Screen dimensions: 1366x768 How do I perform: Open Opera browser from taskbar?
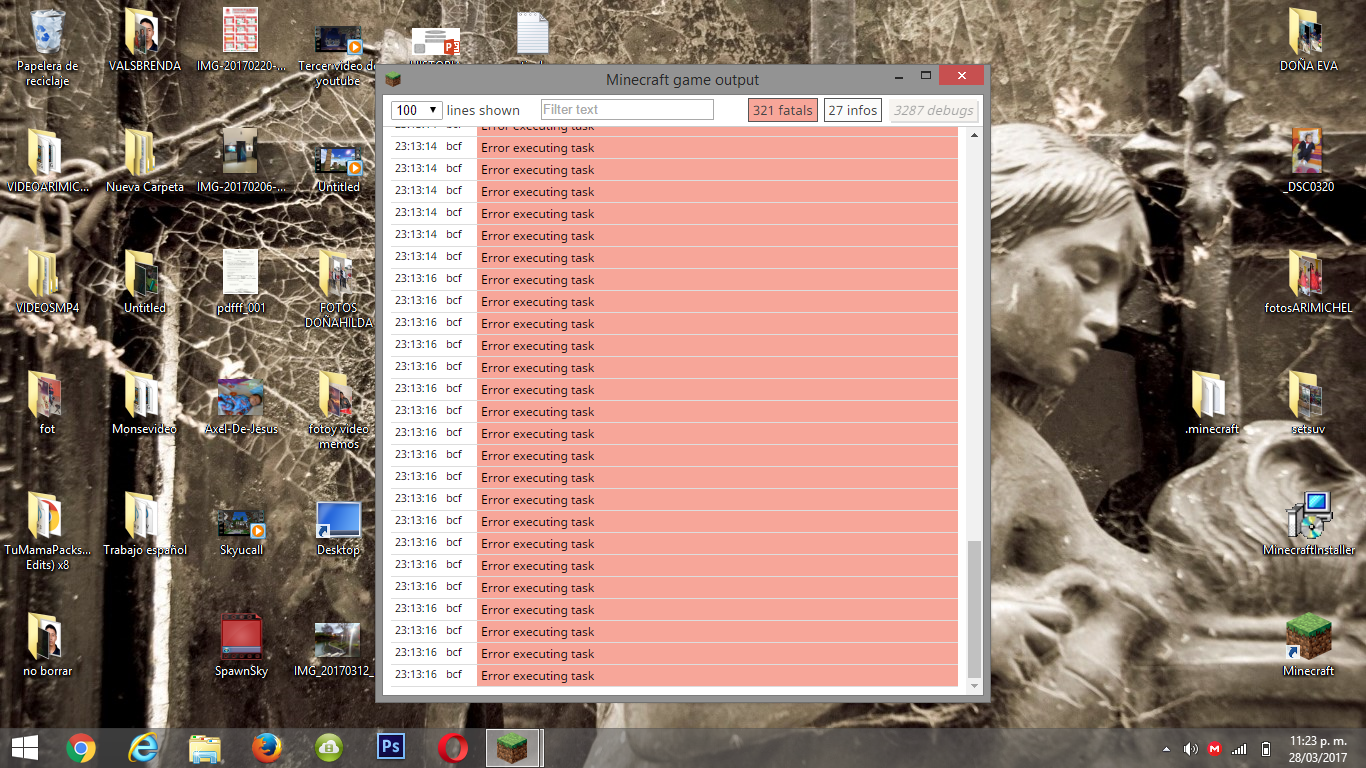(453, 748)
